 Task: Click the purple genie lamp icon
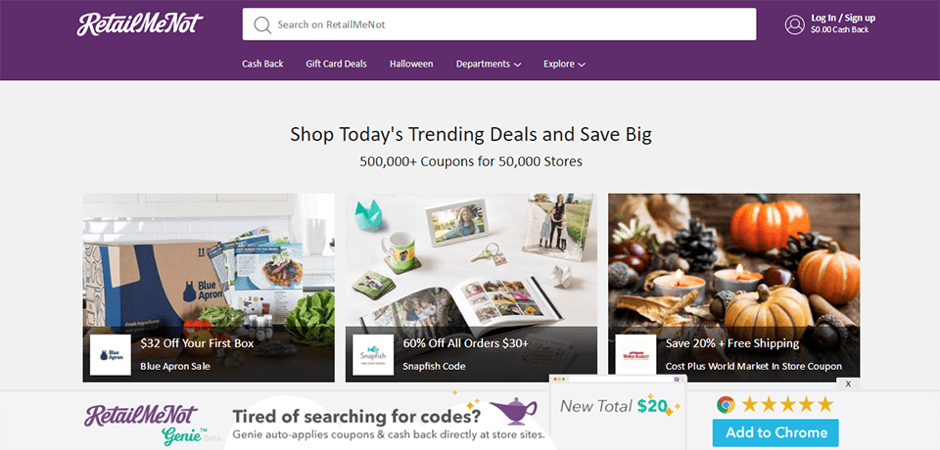(513, 411)
